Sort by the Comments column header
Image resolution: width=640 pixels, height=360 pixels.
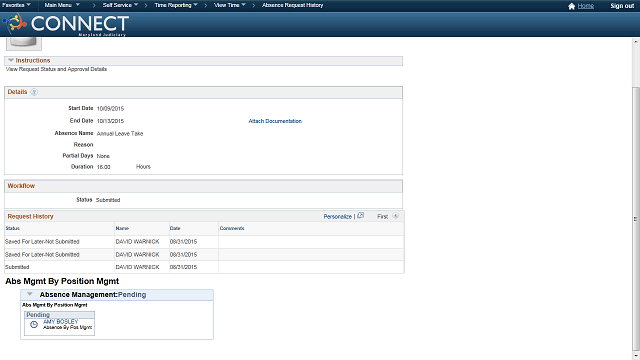click(x=232, y=229)
